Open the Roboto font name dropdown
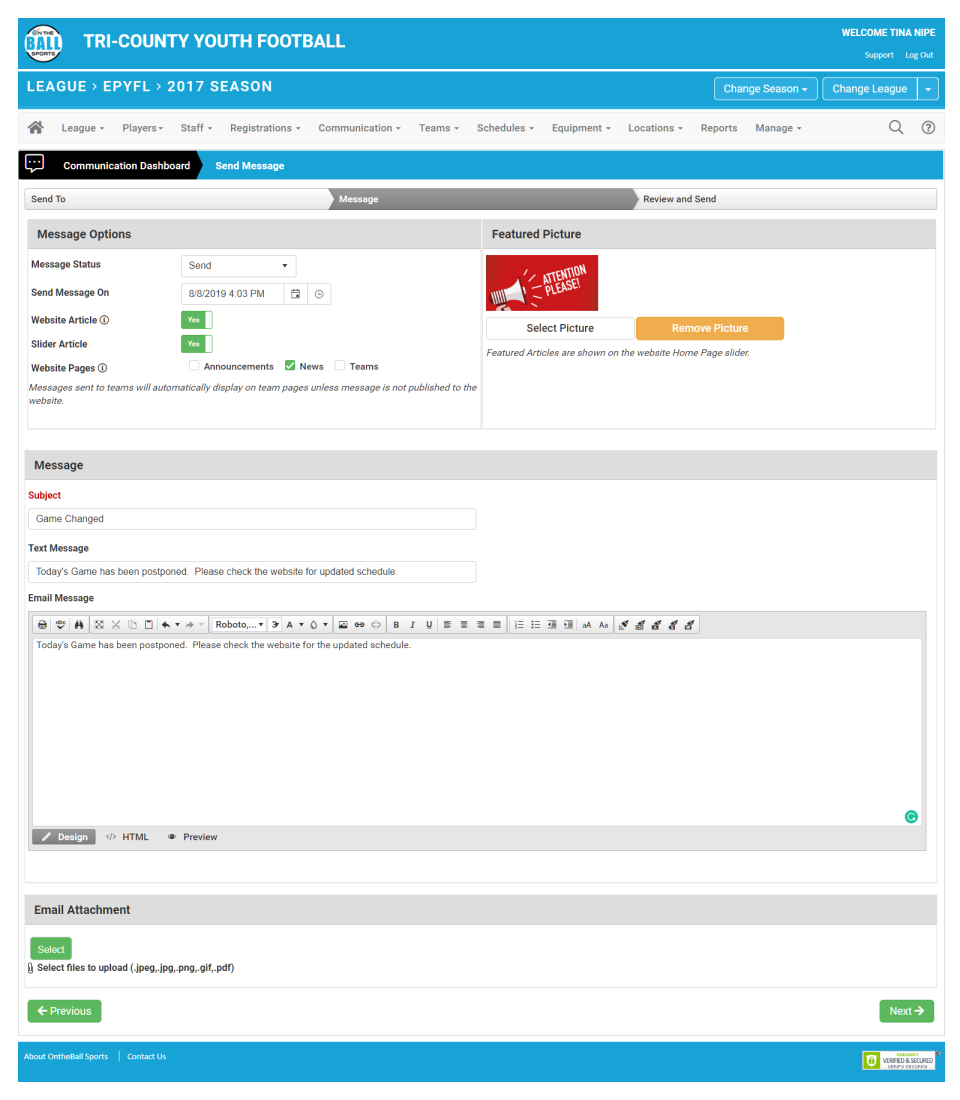 (239, 624)
